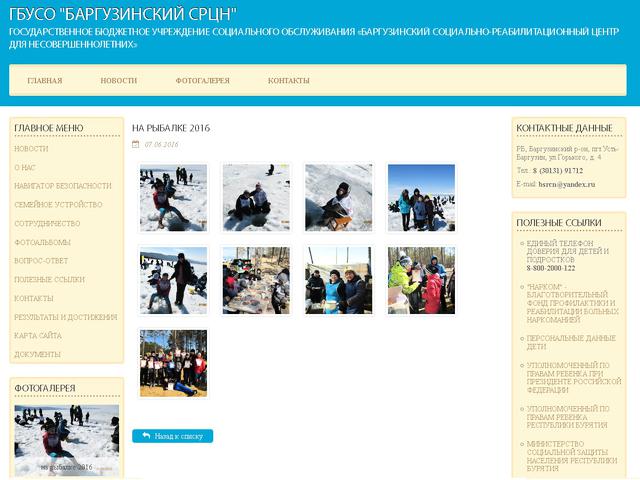Open photo of two people sitting on ice
The image size is (640, 480).
[256, 198]
